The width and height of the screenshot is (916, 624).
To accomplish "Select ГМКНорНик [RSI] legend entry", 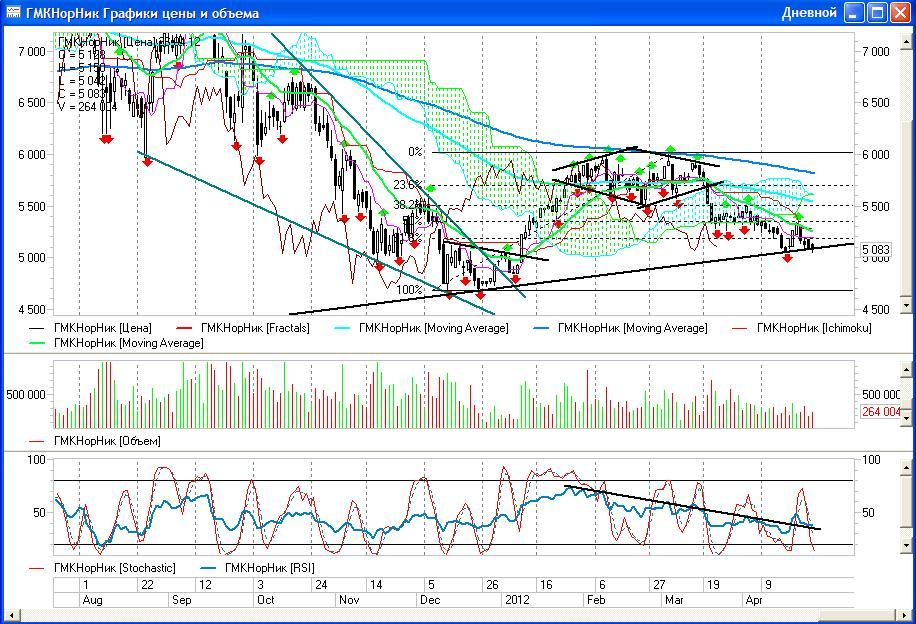I will pos(257,567).
